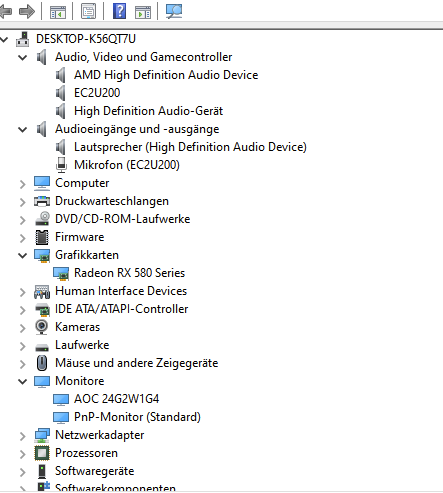Click the Netzwerkadapter label

(x=100, y=435)
